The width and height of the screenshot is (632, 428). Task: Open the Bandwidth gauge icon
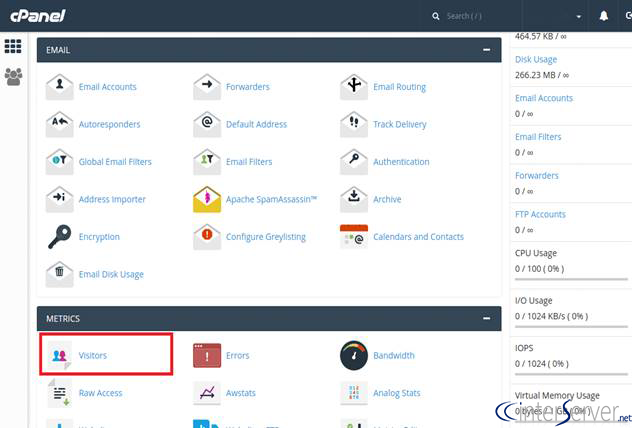tap(354, 355)
